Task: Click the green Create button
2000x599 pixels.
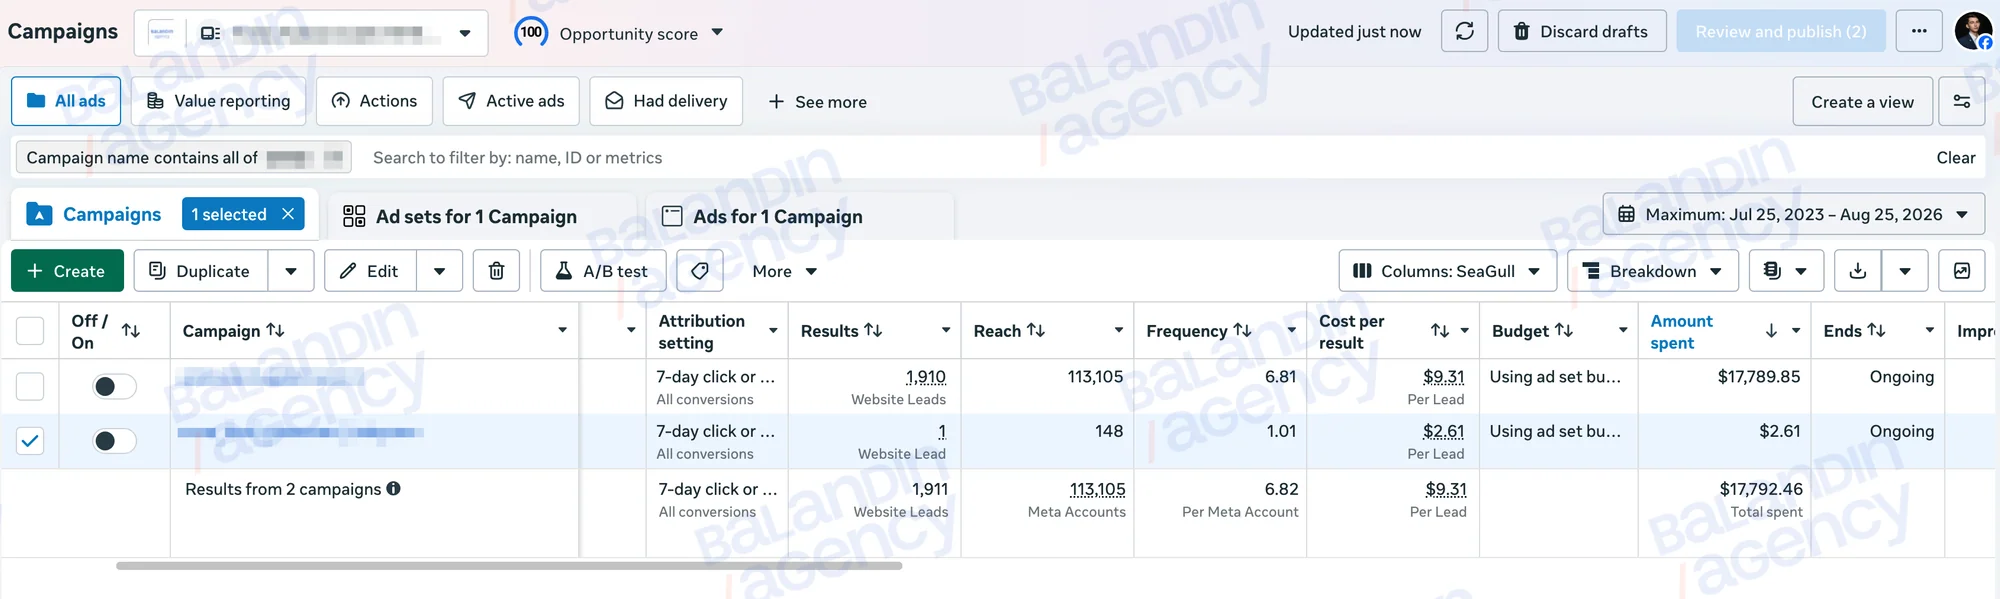Action: (67, 271)
